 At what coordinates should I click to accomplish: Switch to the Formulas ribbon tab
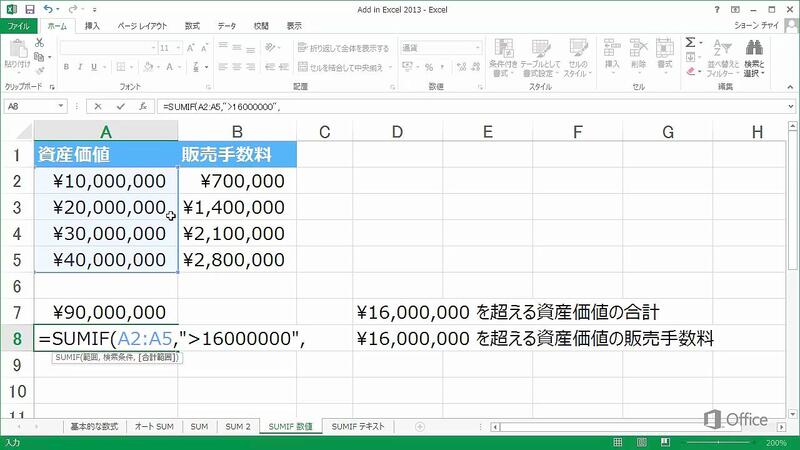click(192, 26)
